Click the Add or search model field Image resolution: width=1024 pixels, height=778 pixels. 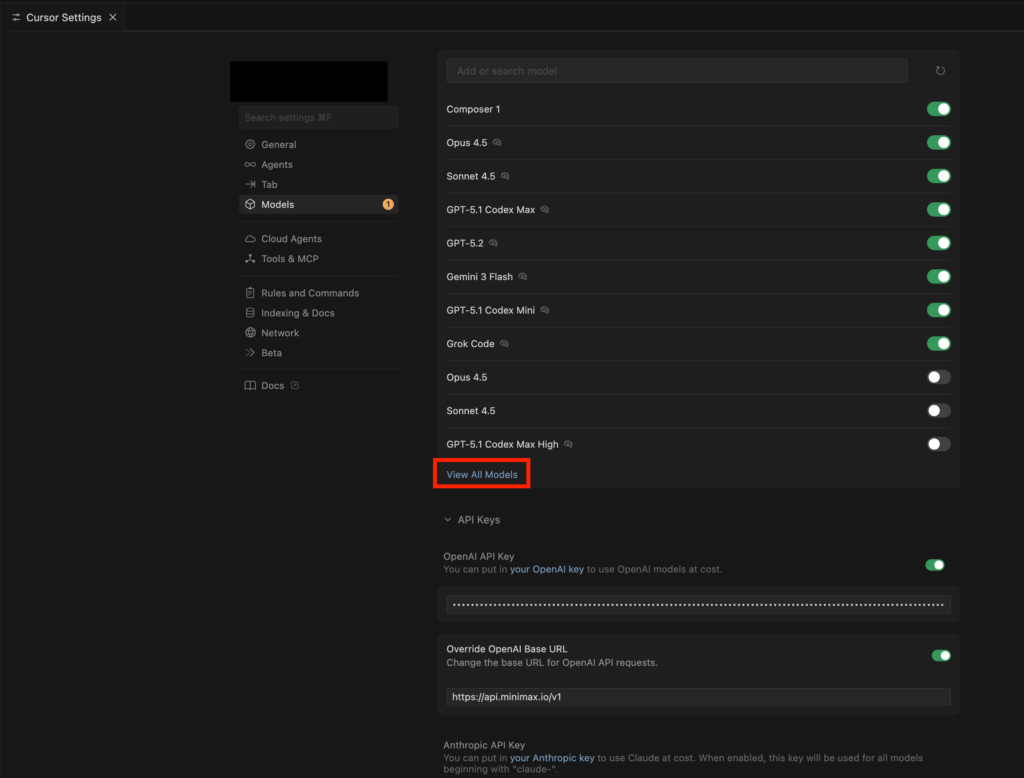tap(677, 71)
